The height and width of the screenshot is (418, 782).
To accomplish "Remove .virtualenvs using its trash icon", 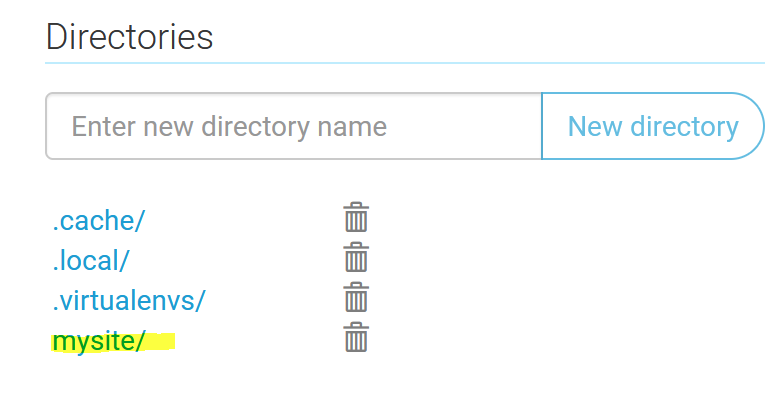I will (356, 298).
